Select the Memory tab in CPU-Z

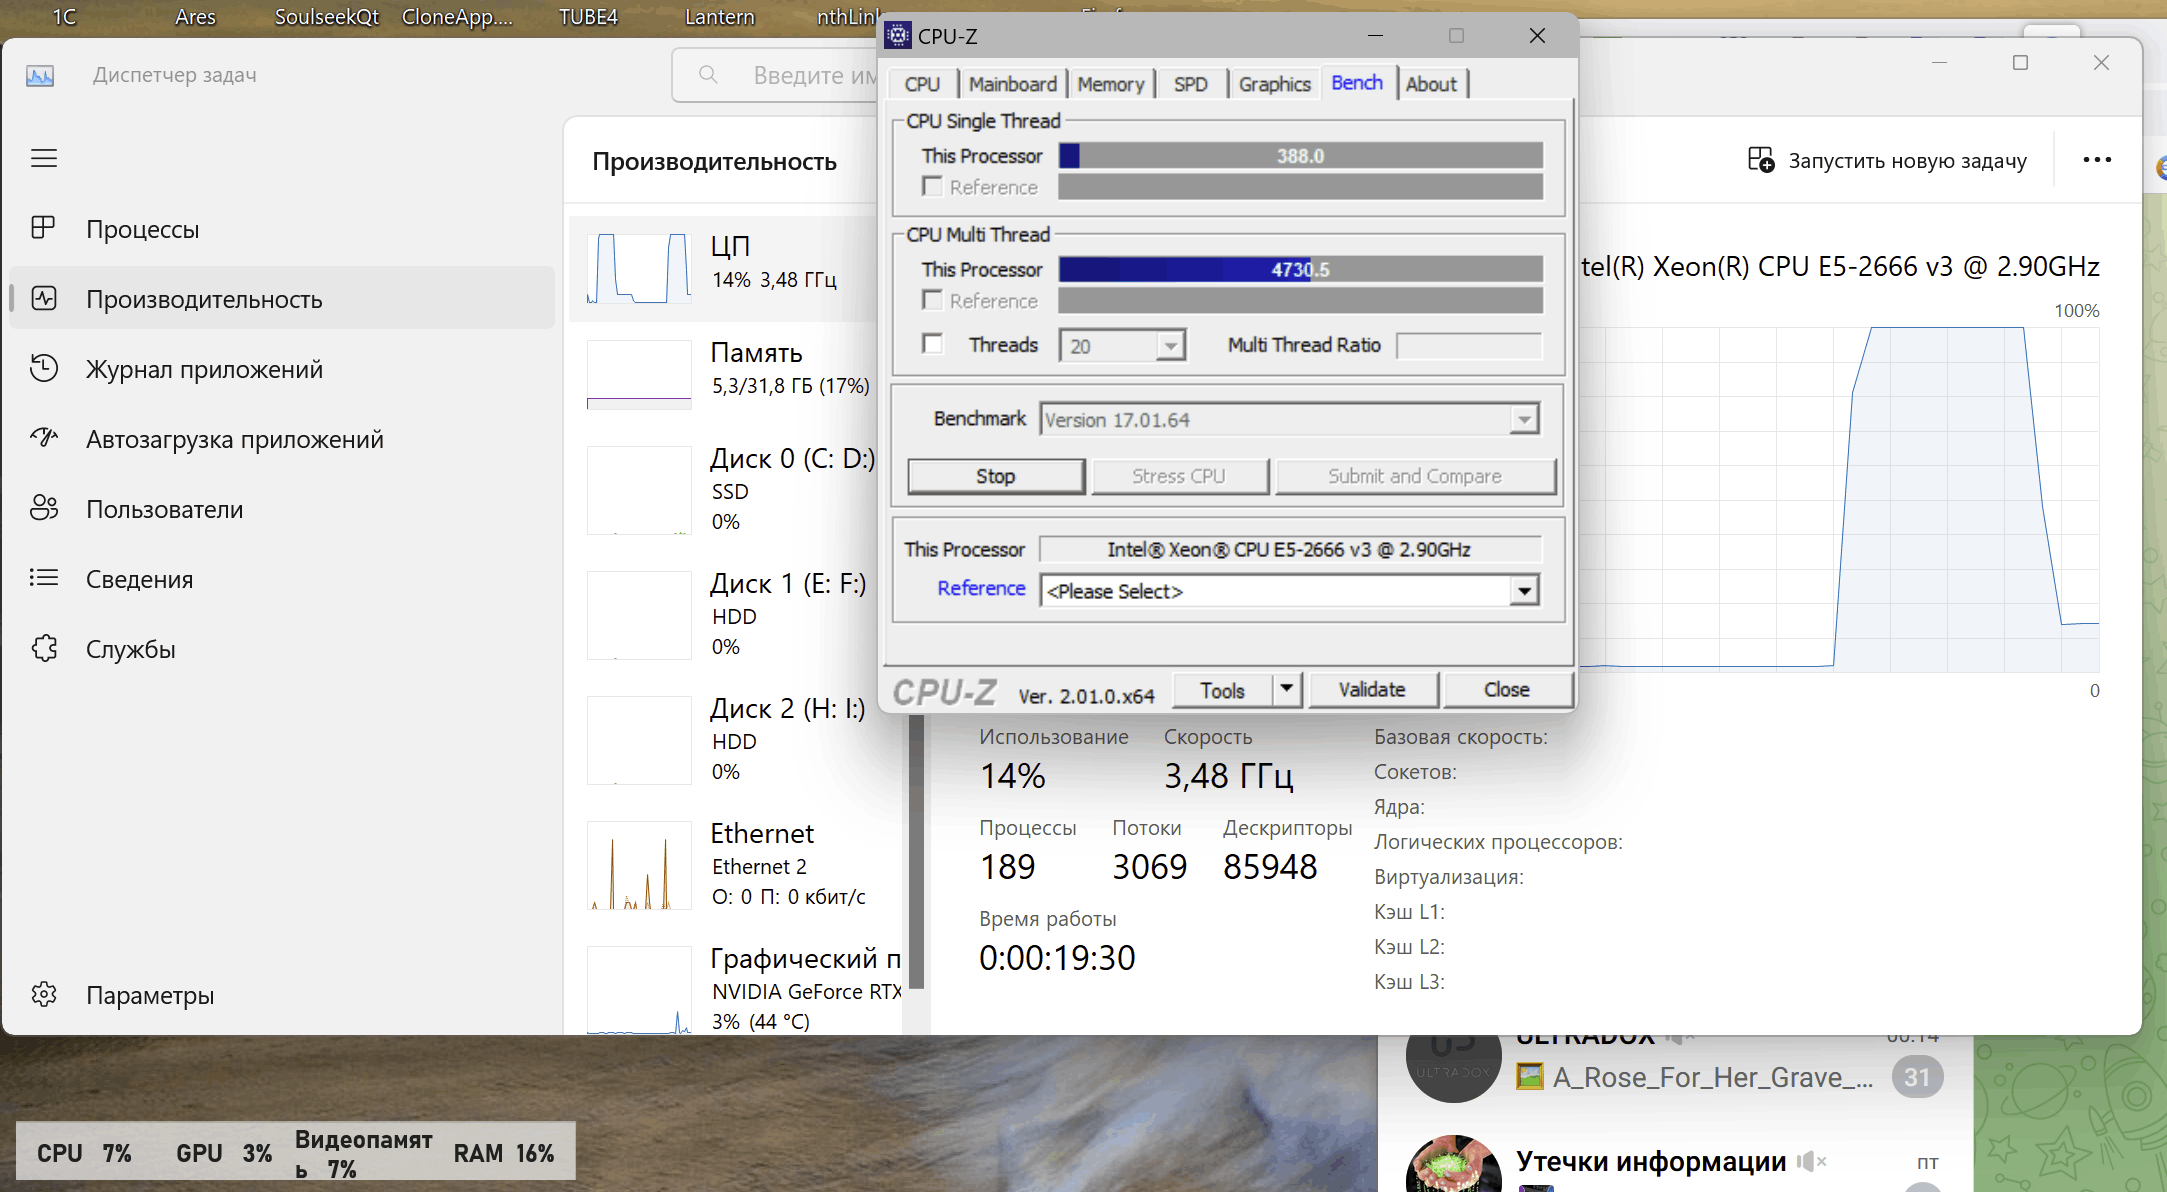[1109, 84]
